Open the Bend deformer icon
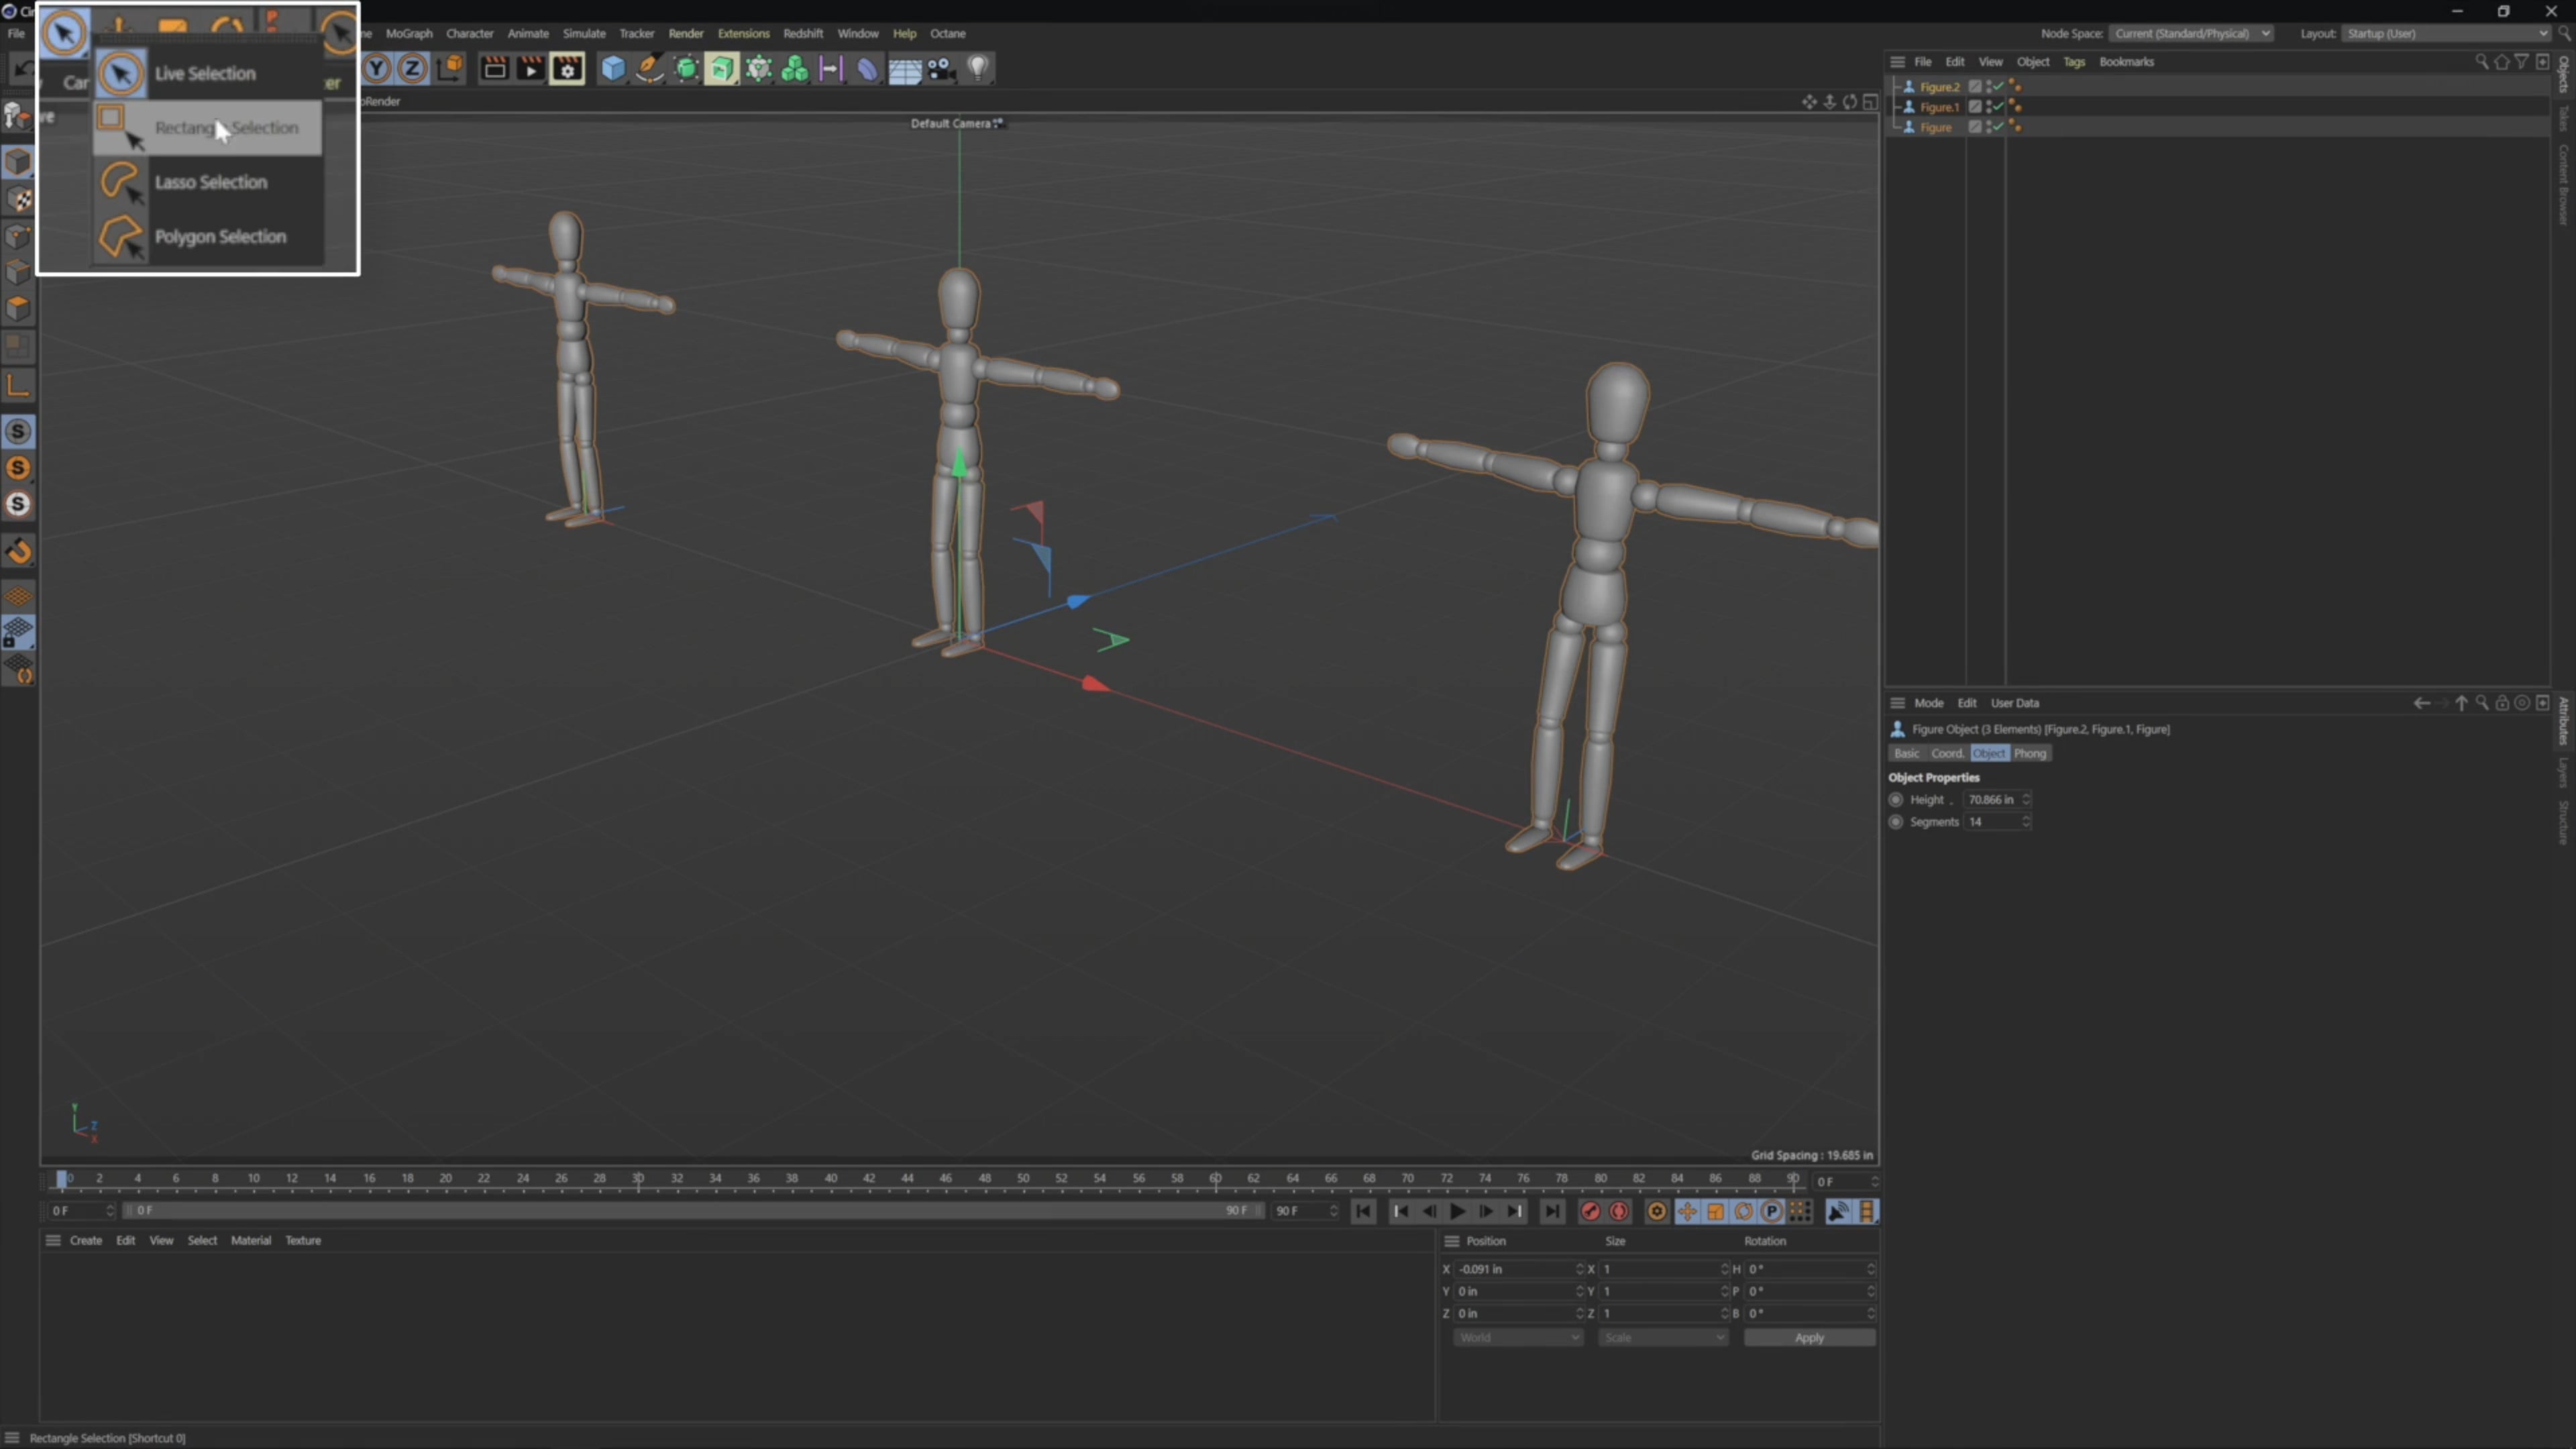The width and height of the screenshot is (2576, 1449). 868,68
